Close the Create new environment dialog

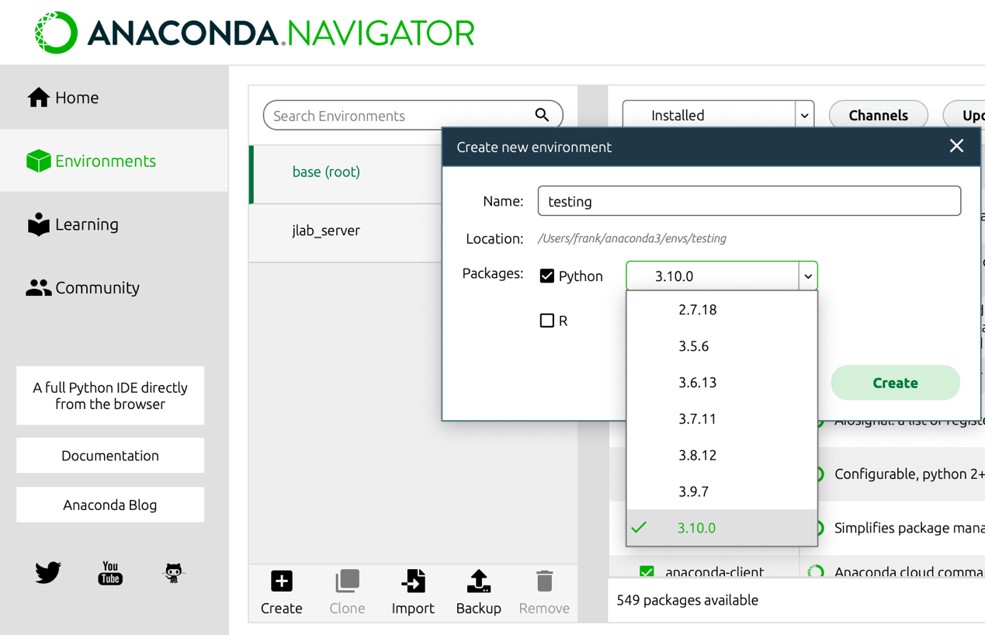click(956, 146)
